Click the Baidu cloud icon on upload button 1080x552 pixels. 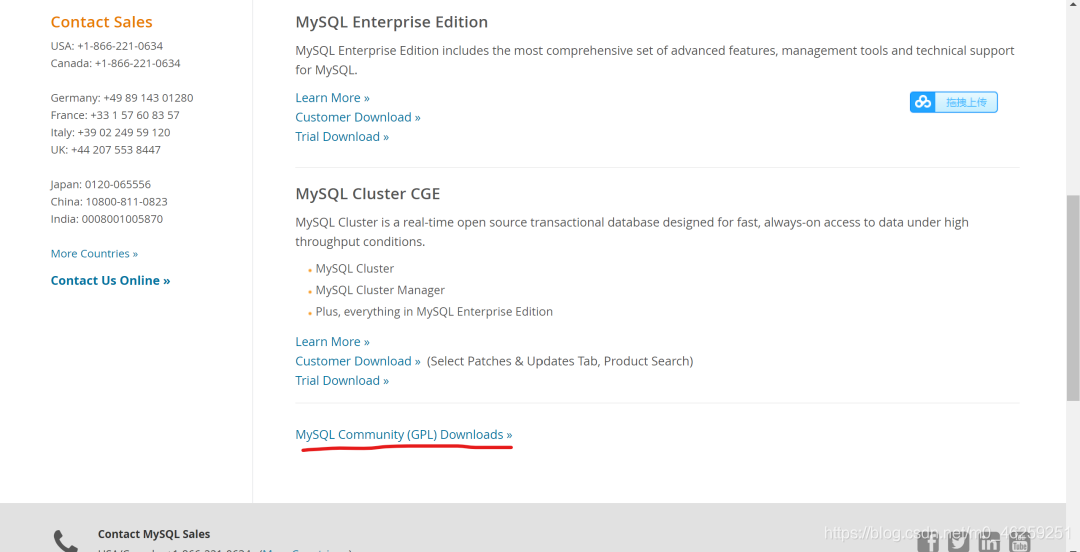coord(922,102)
